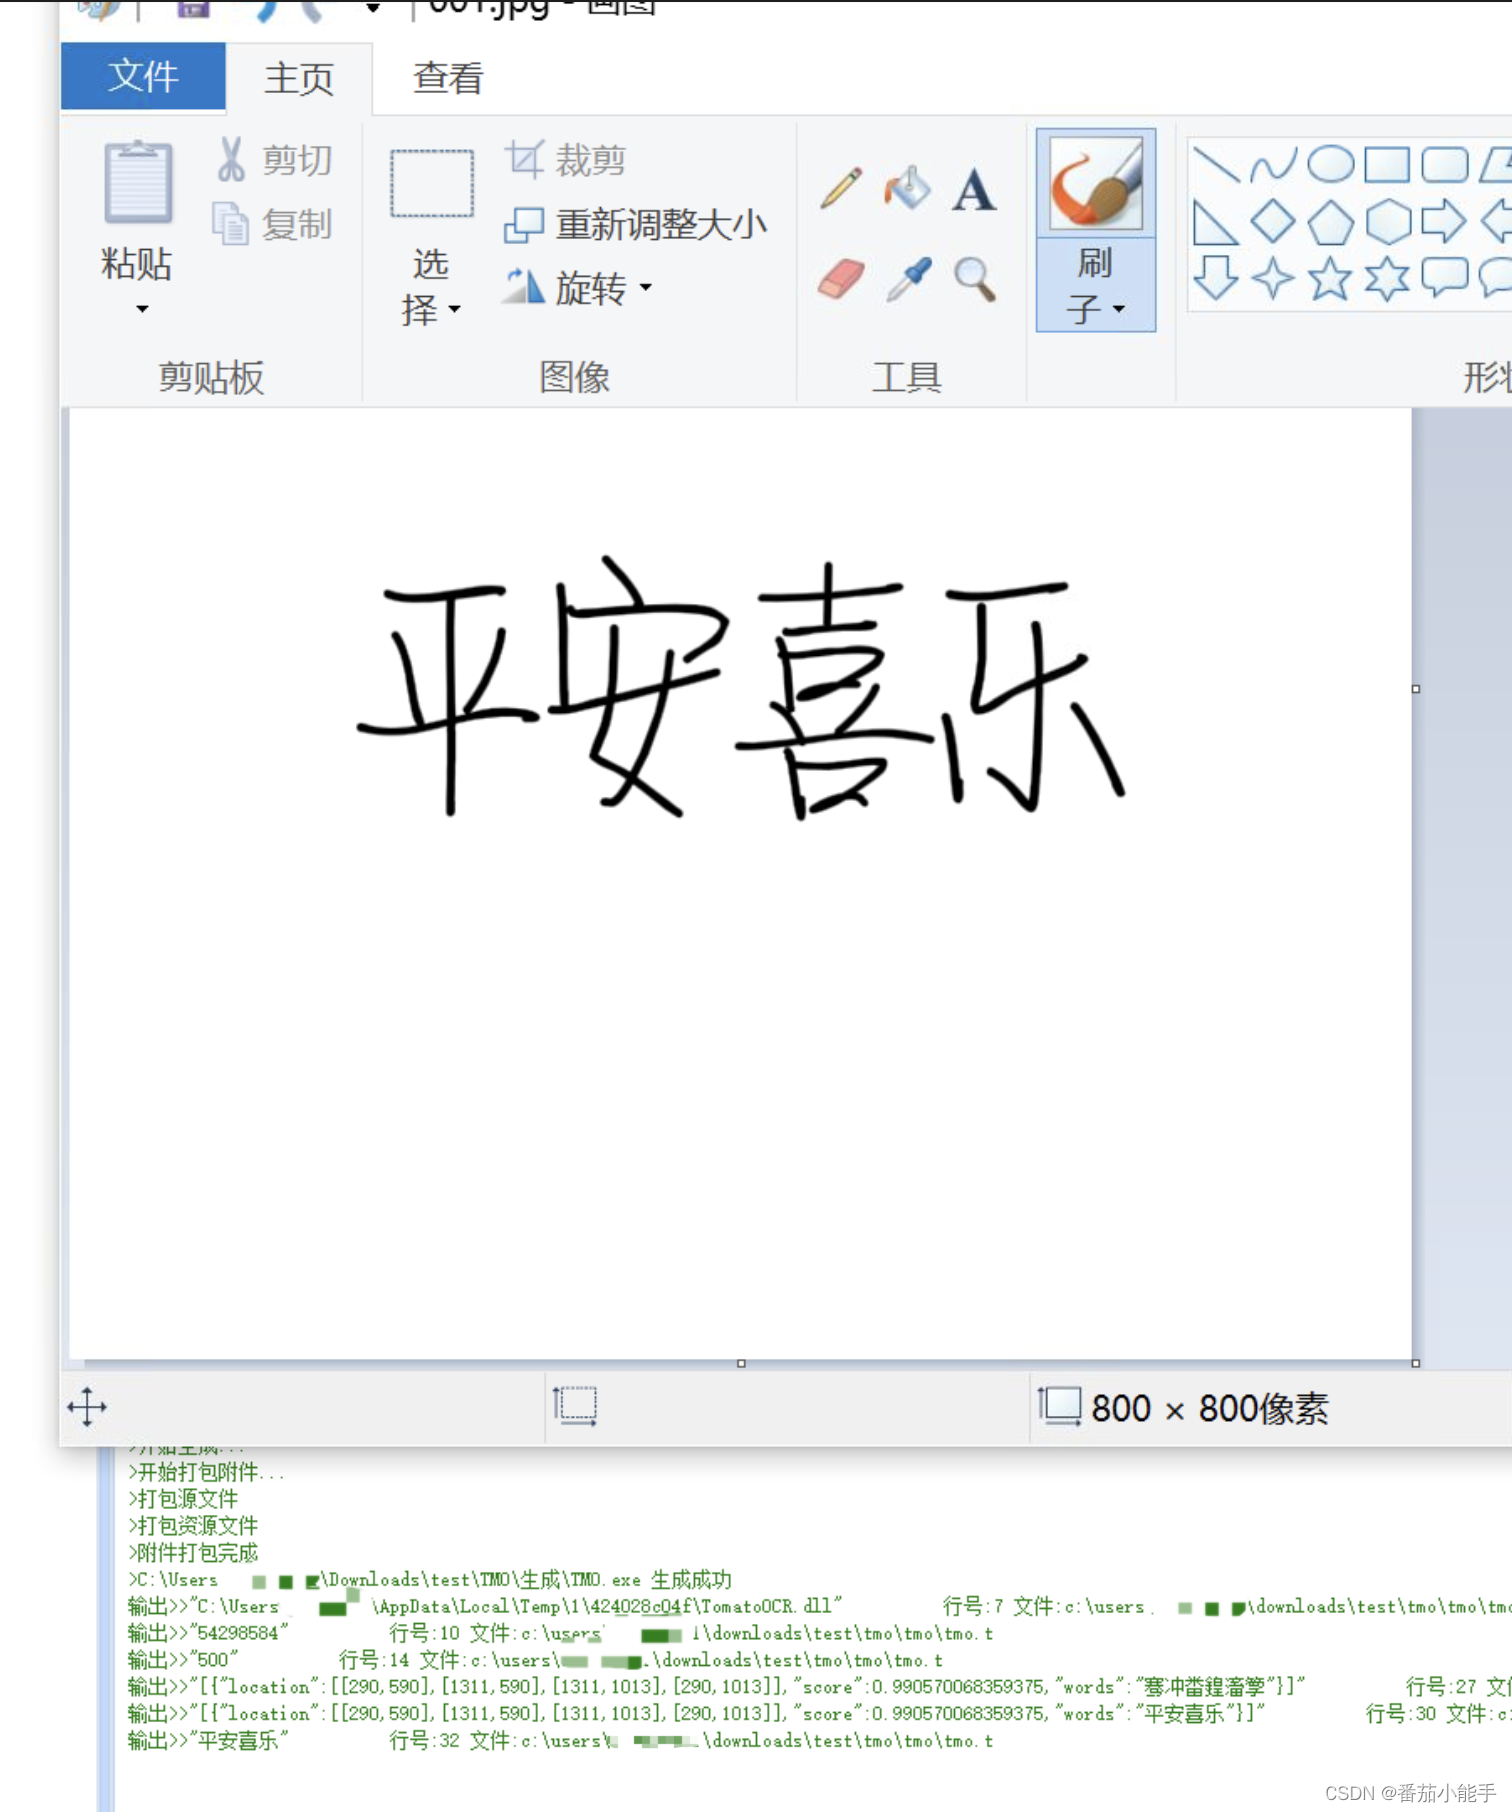Click the 行号:14 line number text

(375, 1660)
